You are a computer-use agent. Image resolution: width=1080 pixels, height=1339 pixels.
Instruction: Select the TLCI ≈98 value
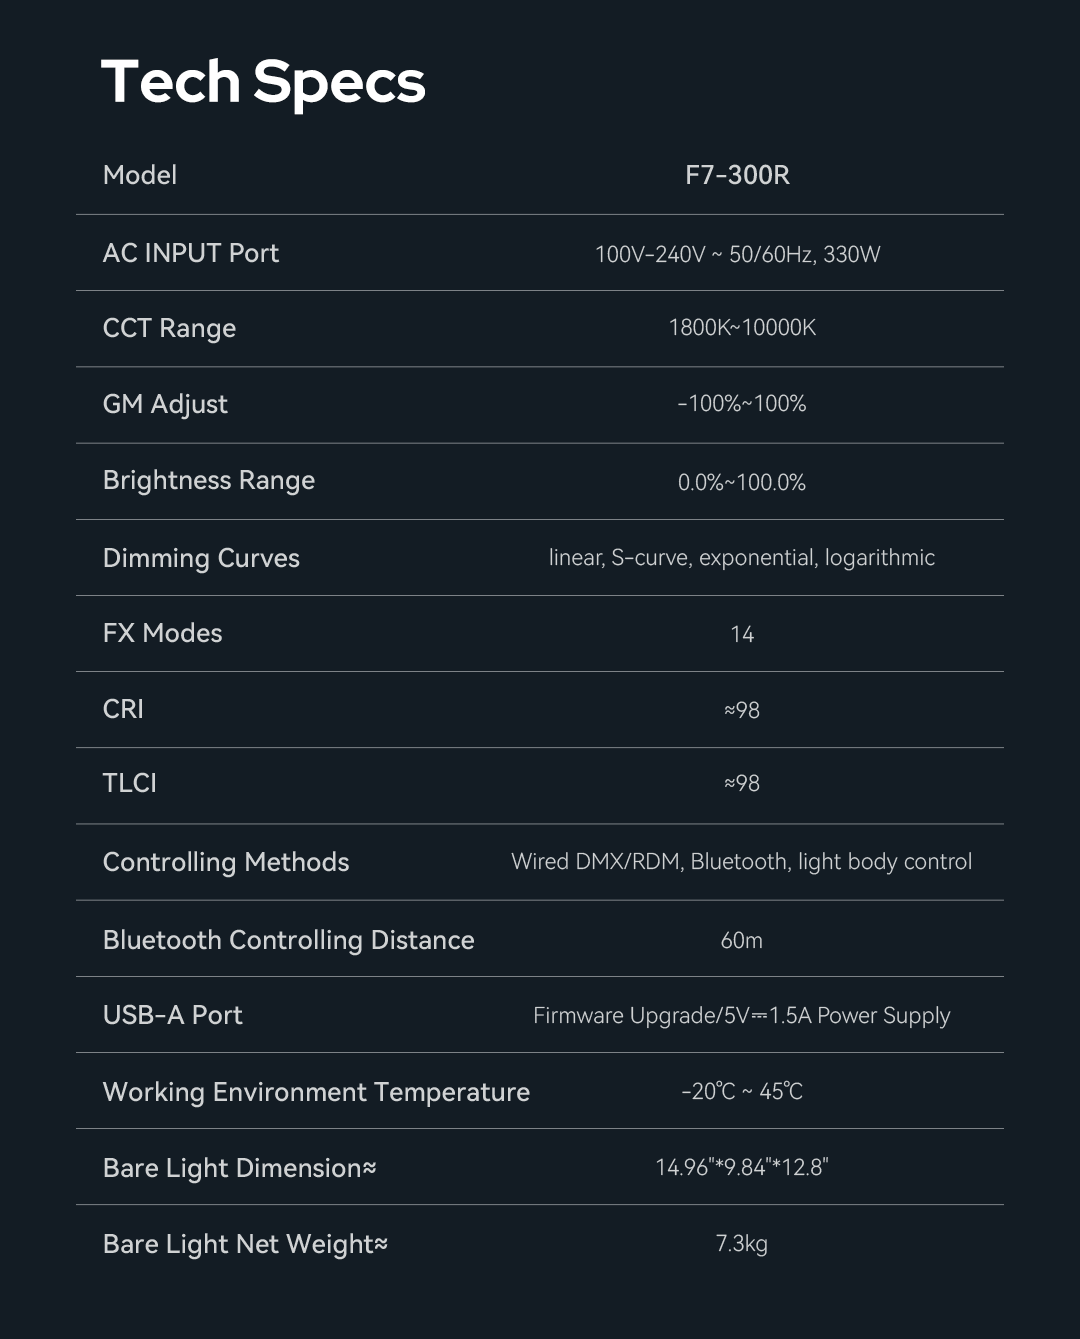pyautogui.click(x=741, y=783)
